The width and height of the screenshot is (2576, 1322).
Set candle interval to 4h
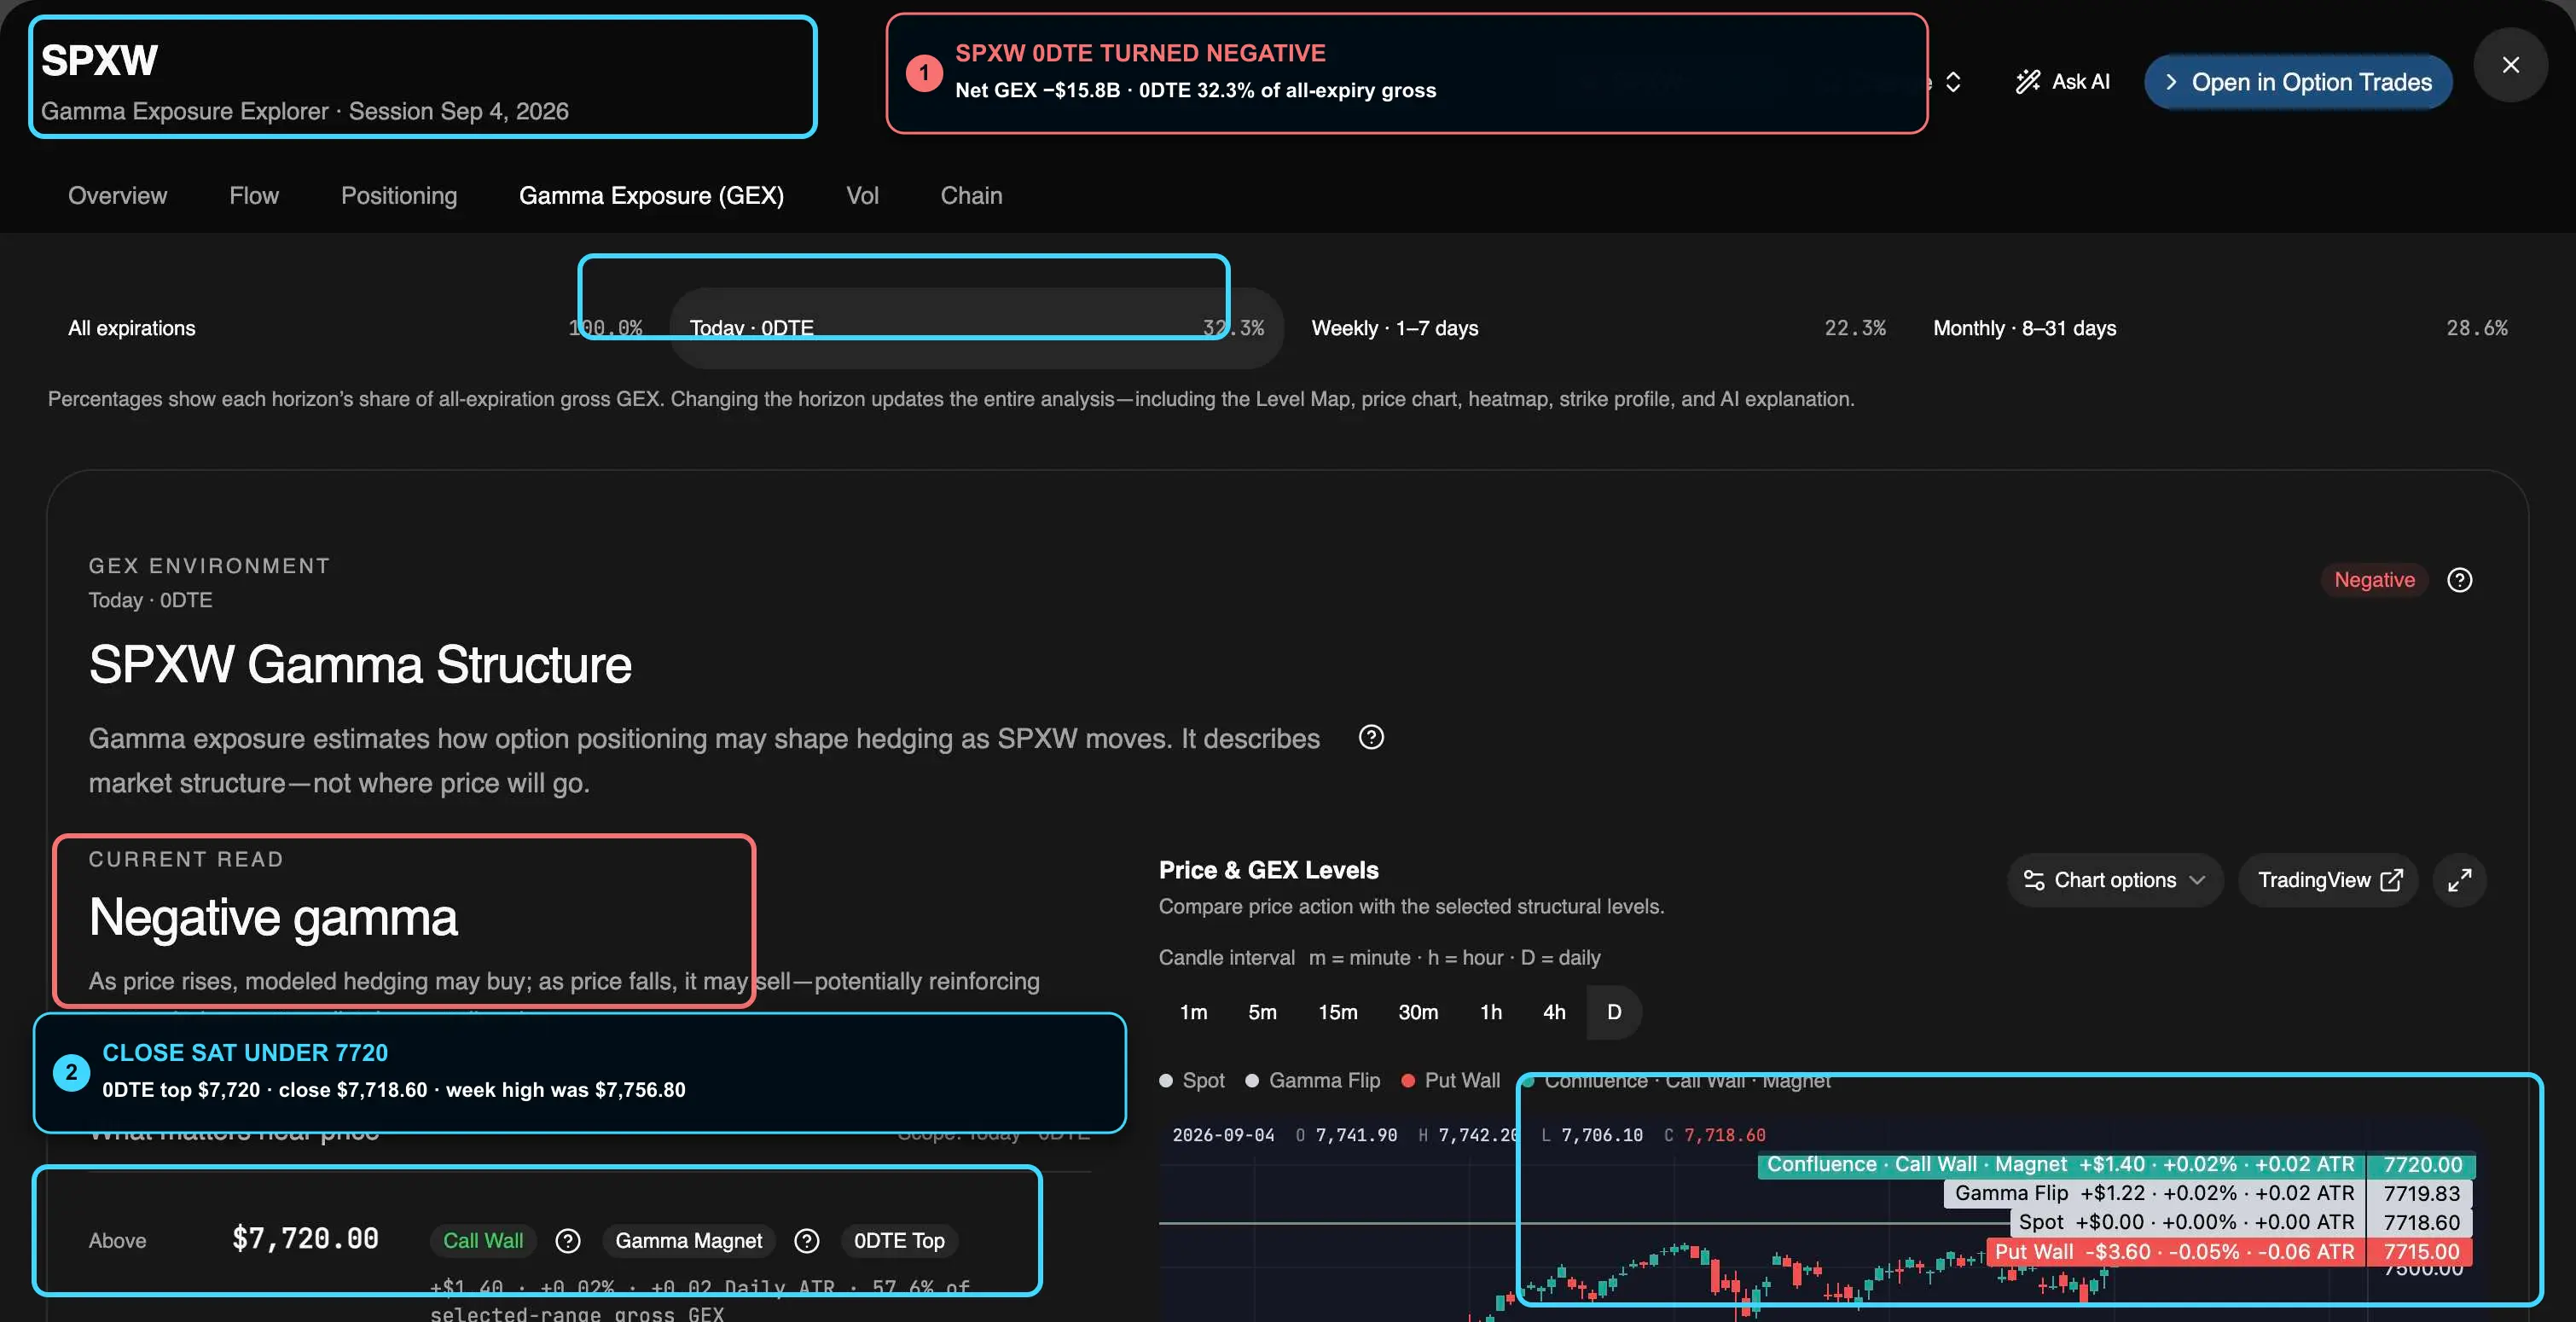pos(1554,1012)
